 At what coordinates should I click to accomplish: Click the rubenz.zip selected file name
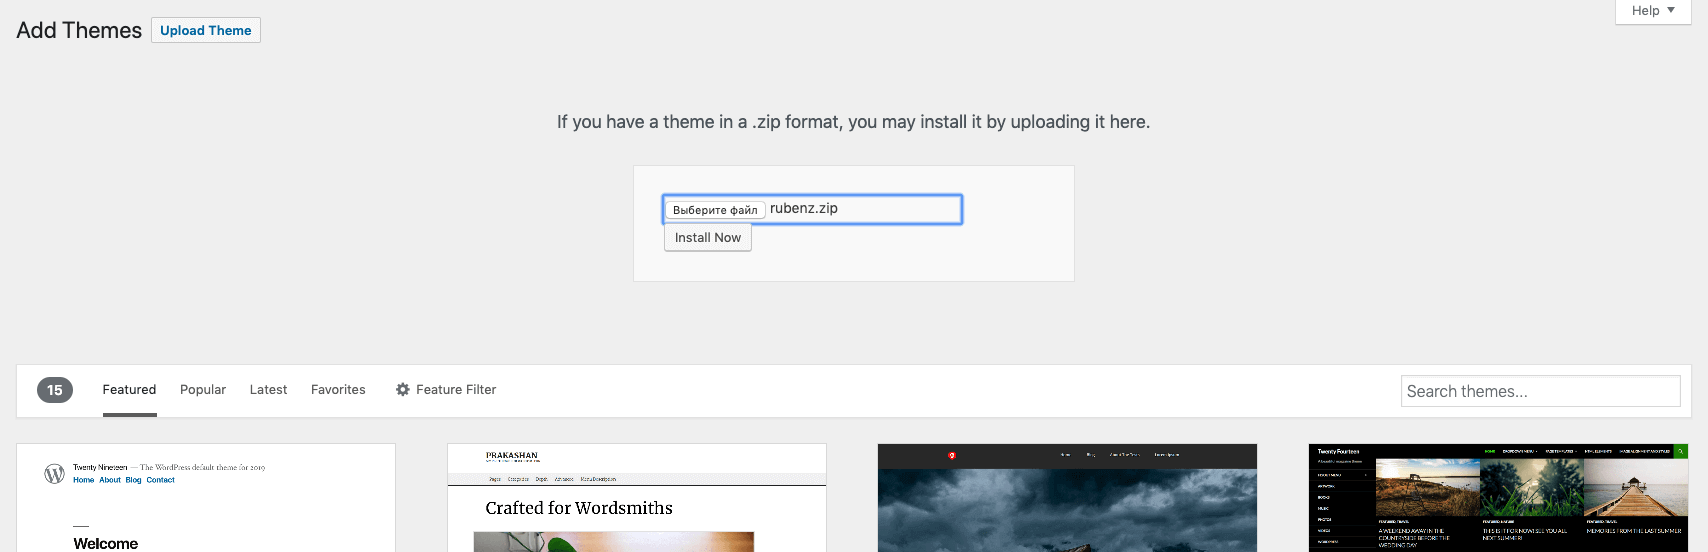pos(804,209)
